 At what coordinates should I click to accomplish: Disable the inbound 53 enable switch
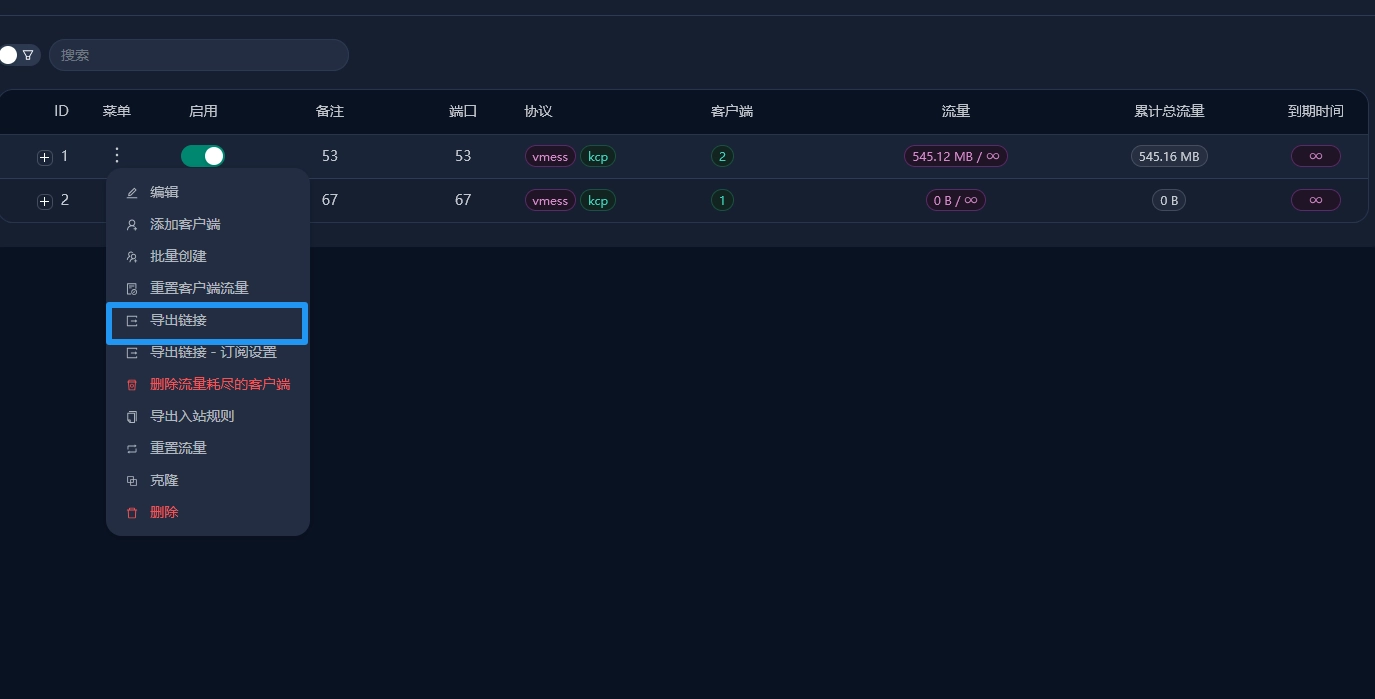click(x=203, y=156)
